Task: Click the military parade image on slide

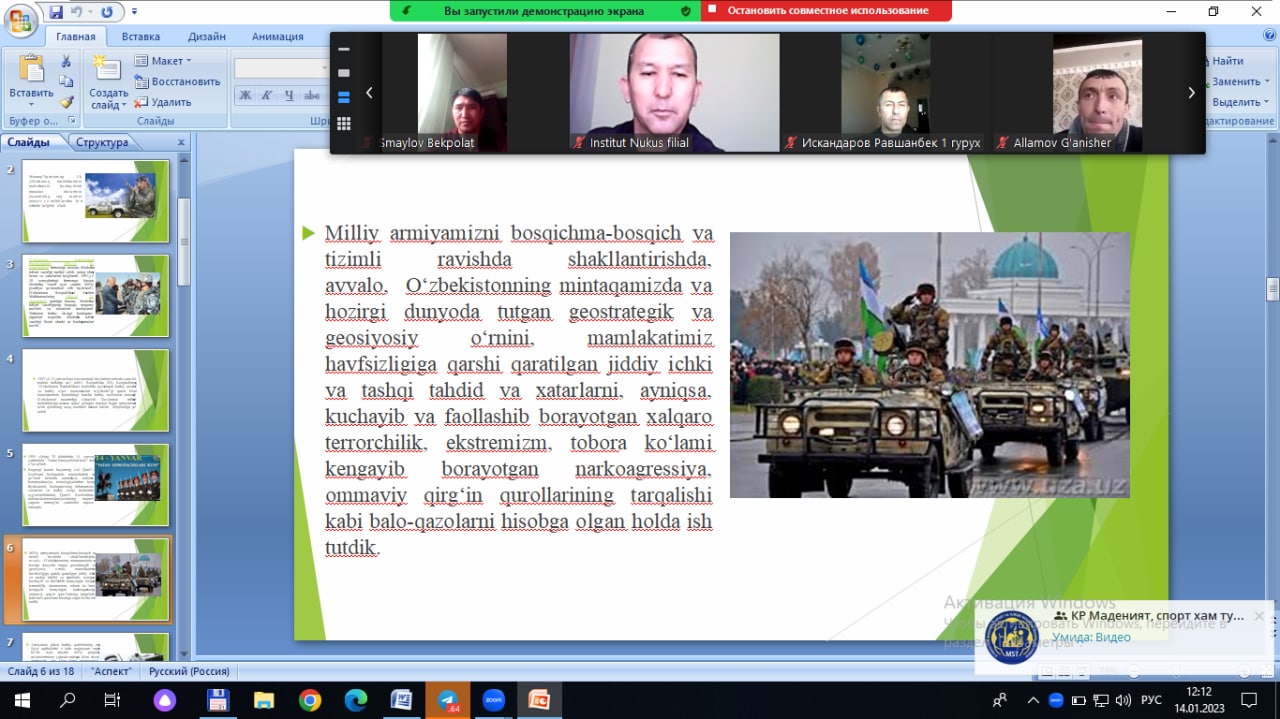Action: pos(929,364)
